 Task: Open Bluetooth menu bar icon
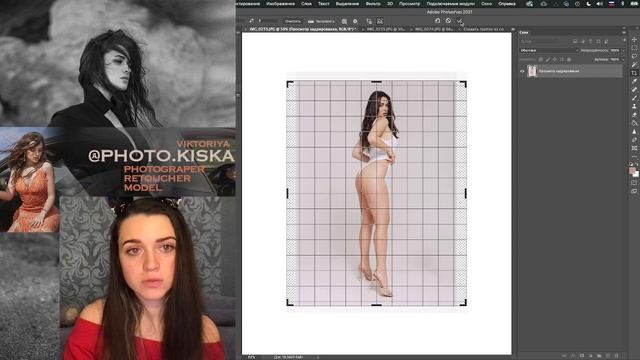tap(622, 4)
